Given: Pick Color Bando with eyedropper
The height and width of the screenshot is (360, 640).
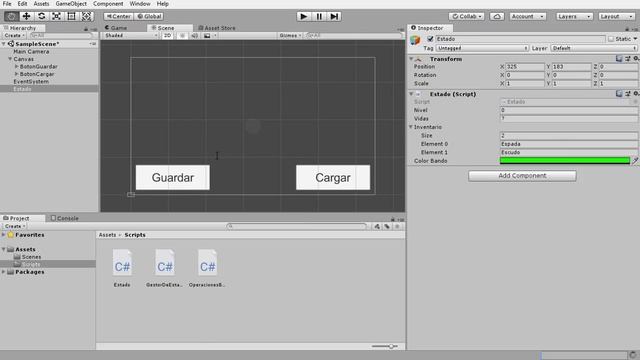Looking at the screenshot, I should click(635, 161).
